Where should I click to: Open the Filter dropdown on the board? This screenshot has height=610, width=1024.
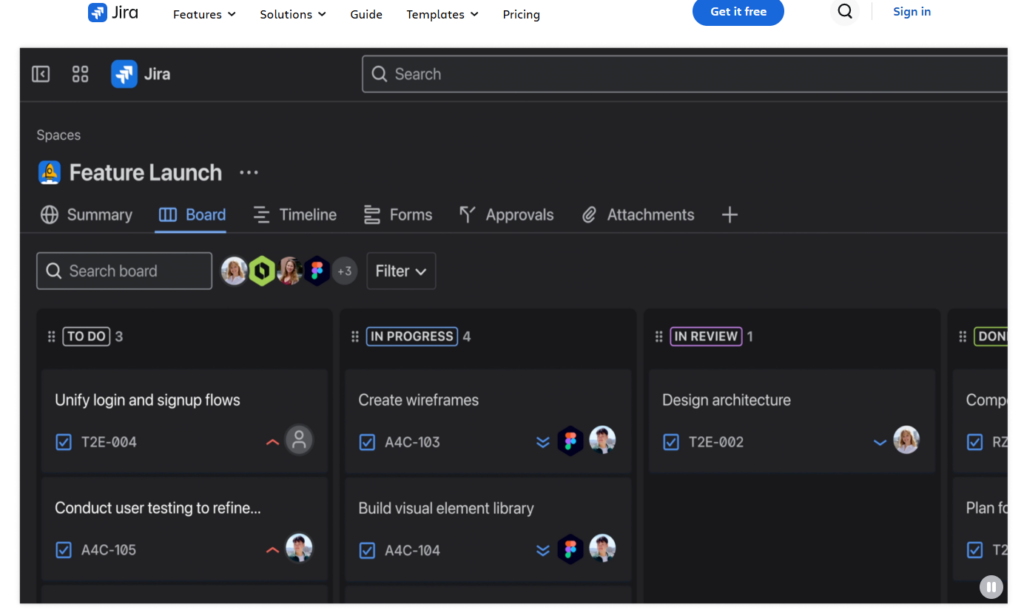click(x=401, y=271)
